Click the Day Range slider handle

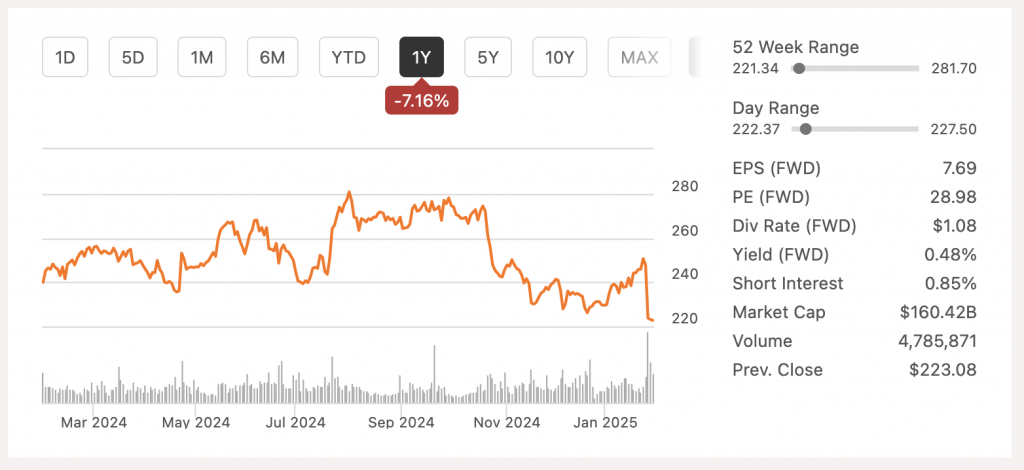806,129
